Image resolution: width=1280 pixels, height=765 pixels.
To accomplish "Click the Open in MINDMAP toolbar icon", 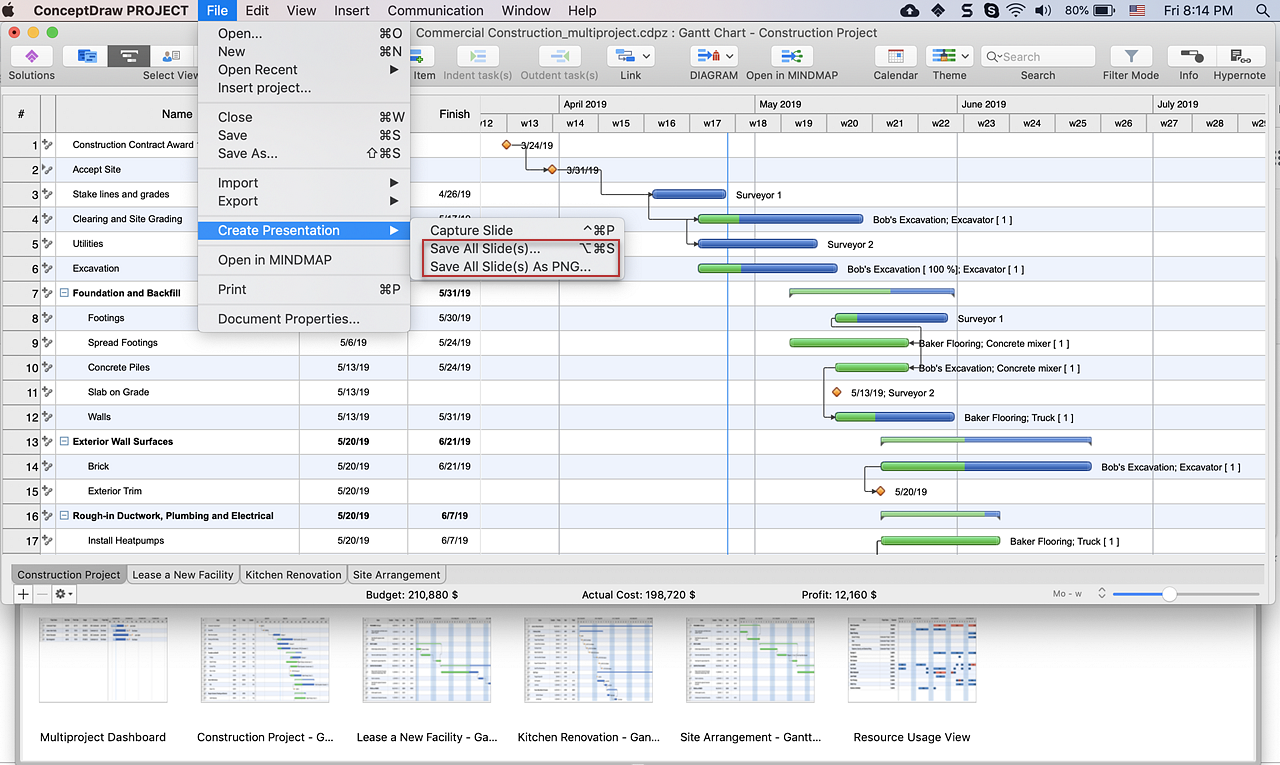I will 791,57.
